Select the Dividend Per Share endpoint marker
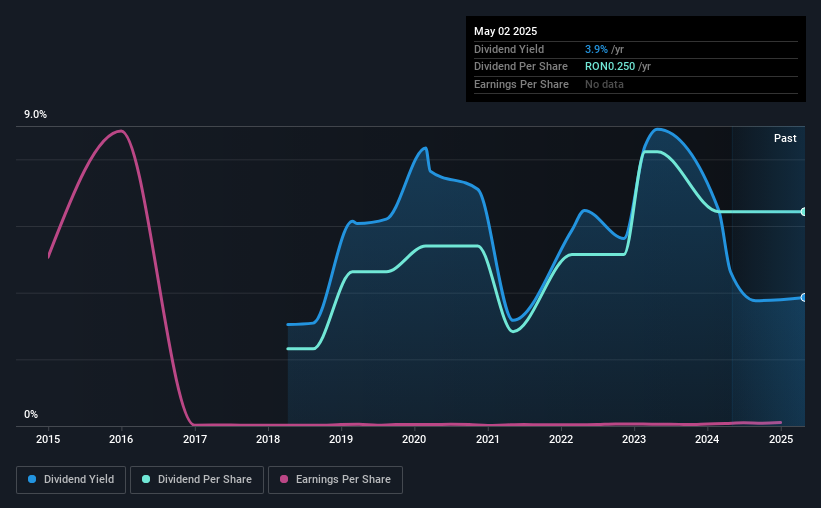 click(804, 212)
